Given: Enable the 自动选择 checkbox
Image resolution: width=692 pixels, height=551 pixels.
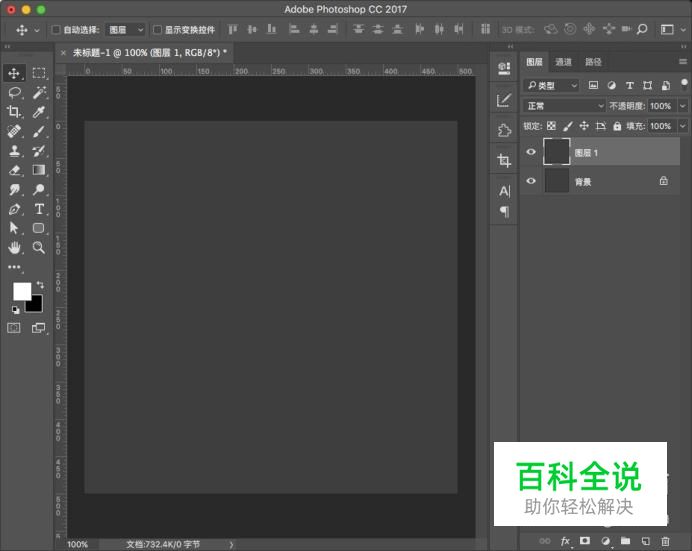Looking at the screenshot, I should coord(56,30).
